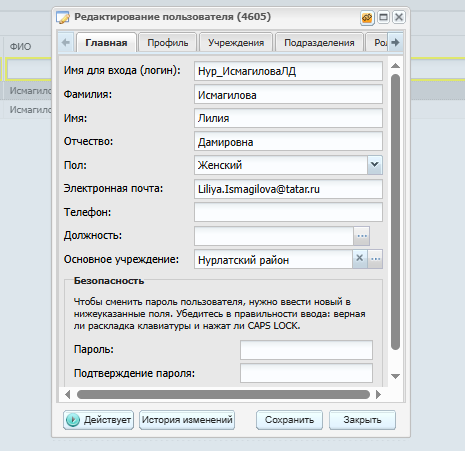Click the Электронная почта field
This screenshot has width=465, height=451.
click(288, 189)
